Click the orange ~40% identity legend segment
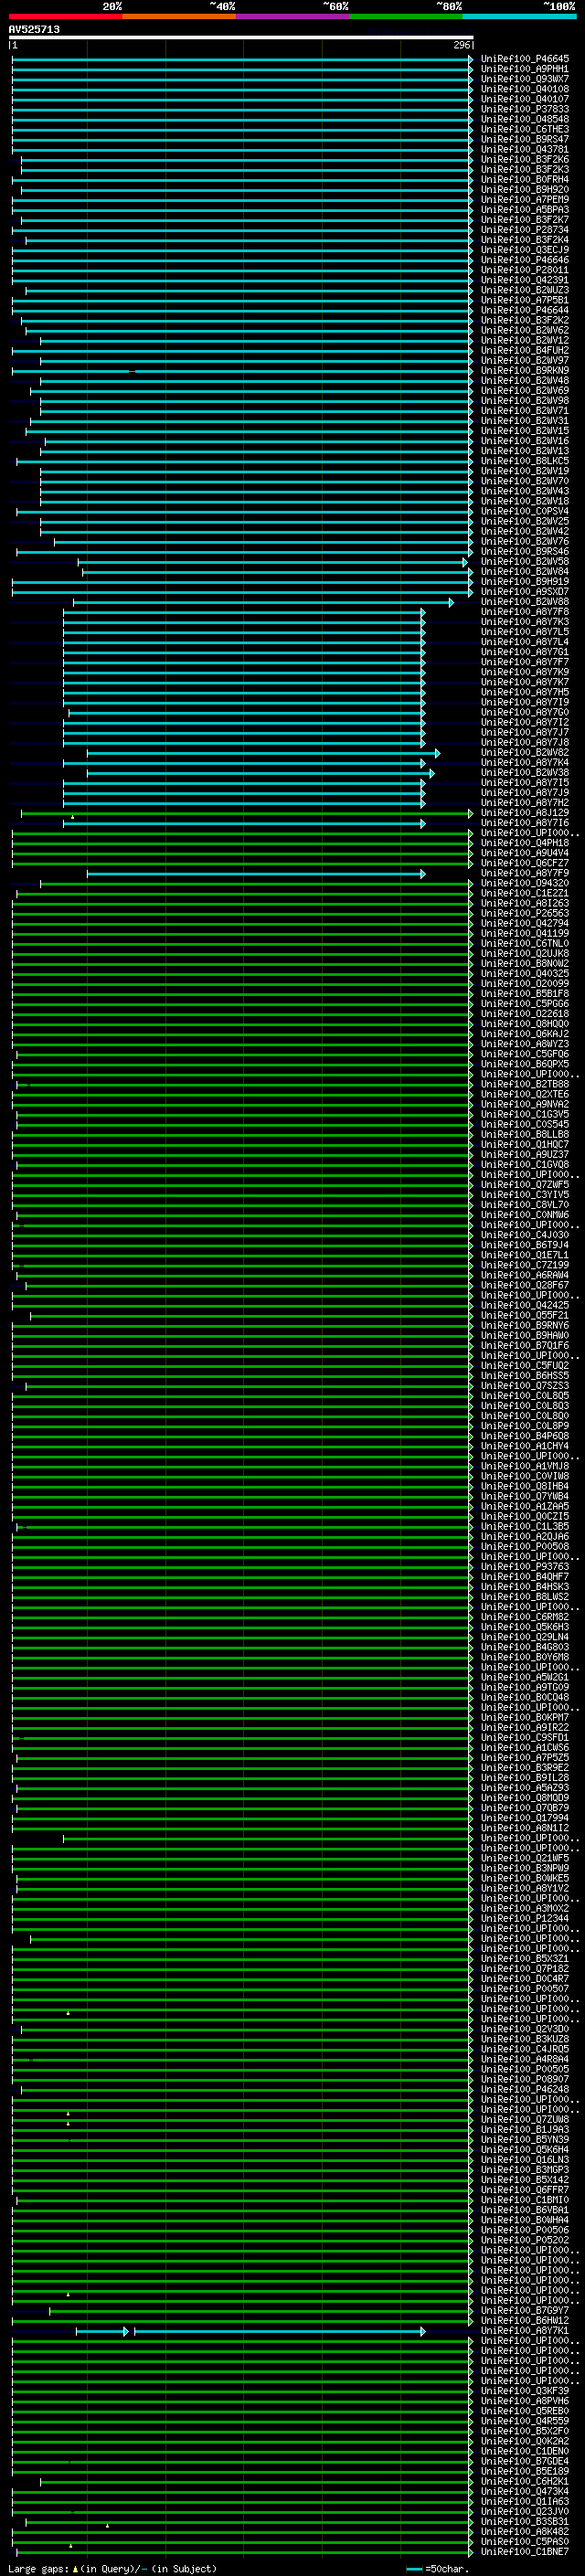 (x=179, y=16)
